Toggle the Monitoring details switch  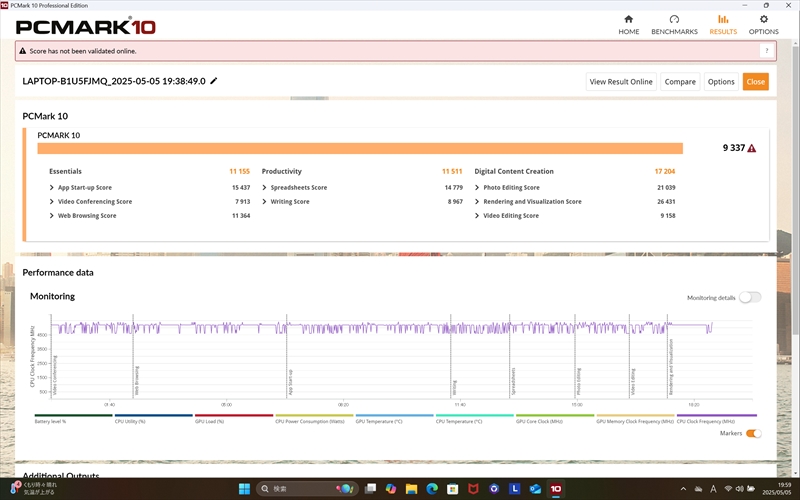[x=750, y=297]
